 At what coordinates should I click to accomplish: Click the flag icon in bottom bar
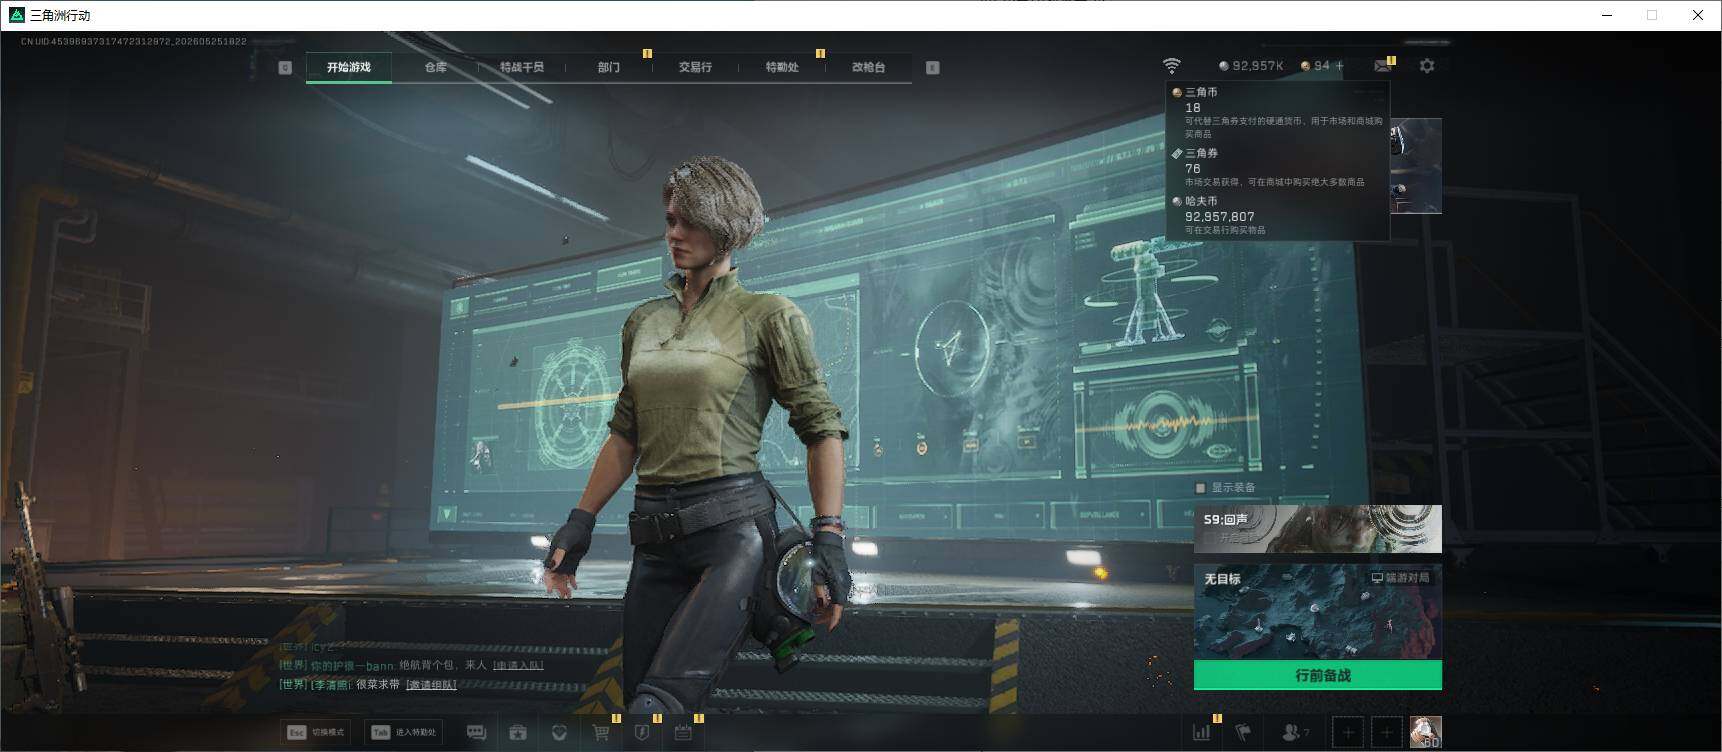1243,733
